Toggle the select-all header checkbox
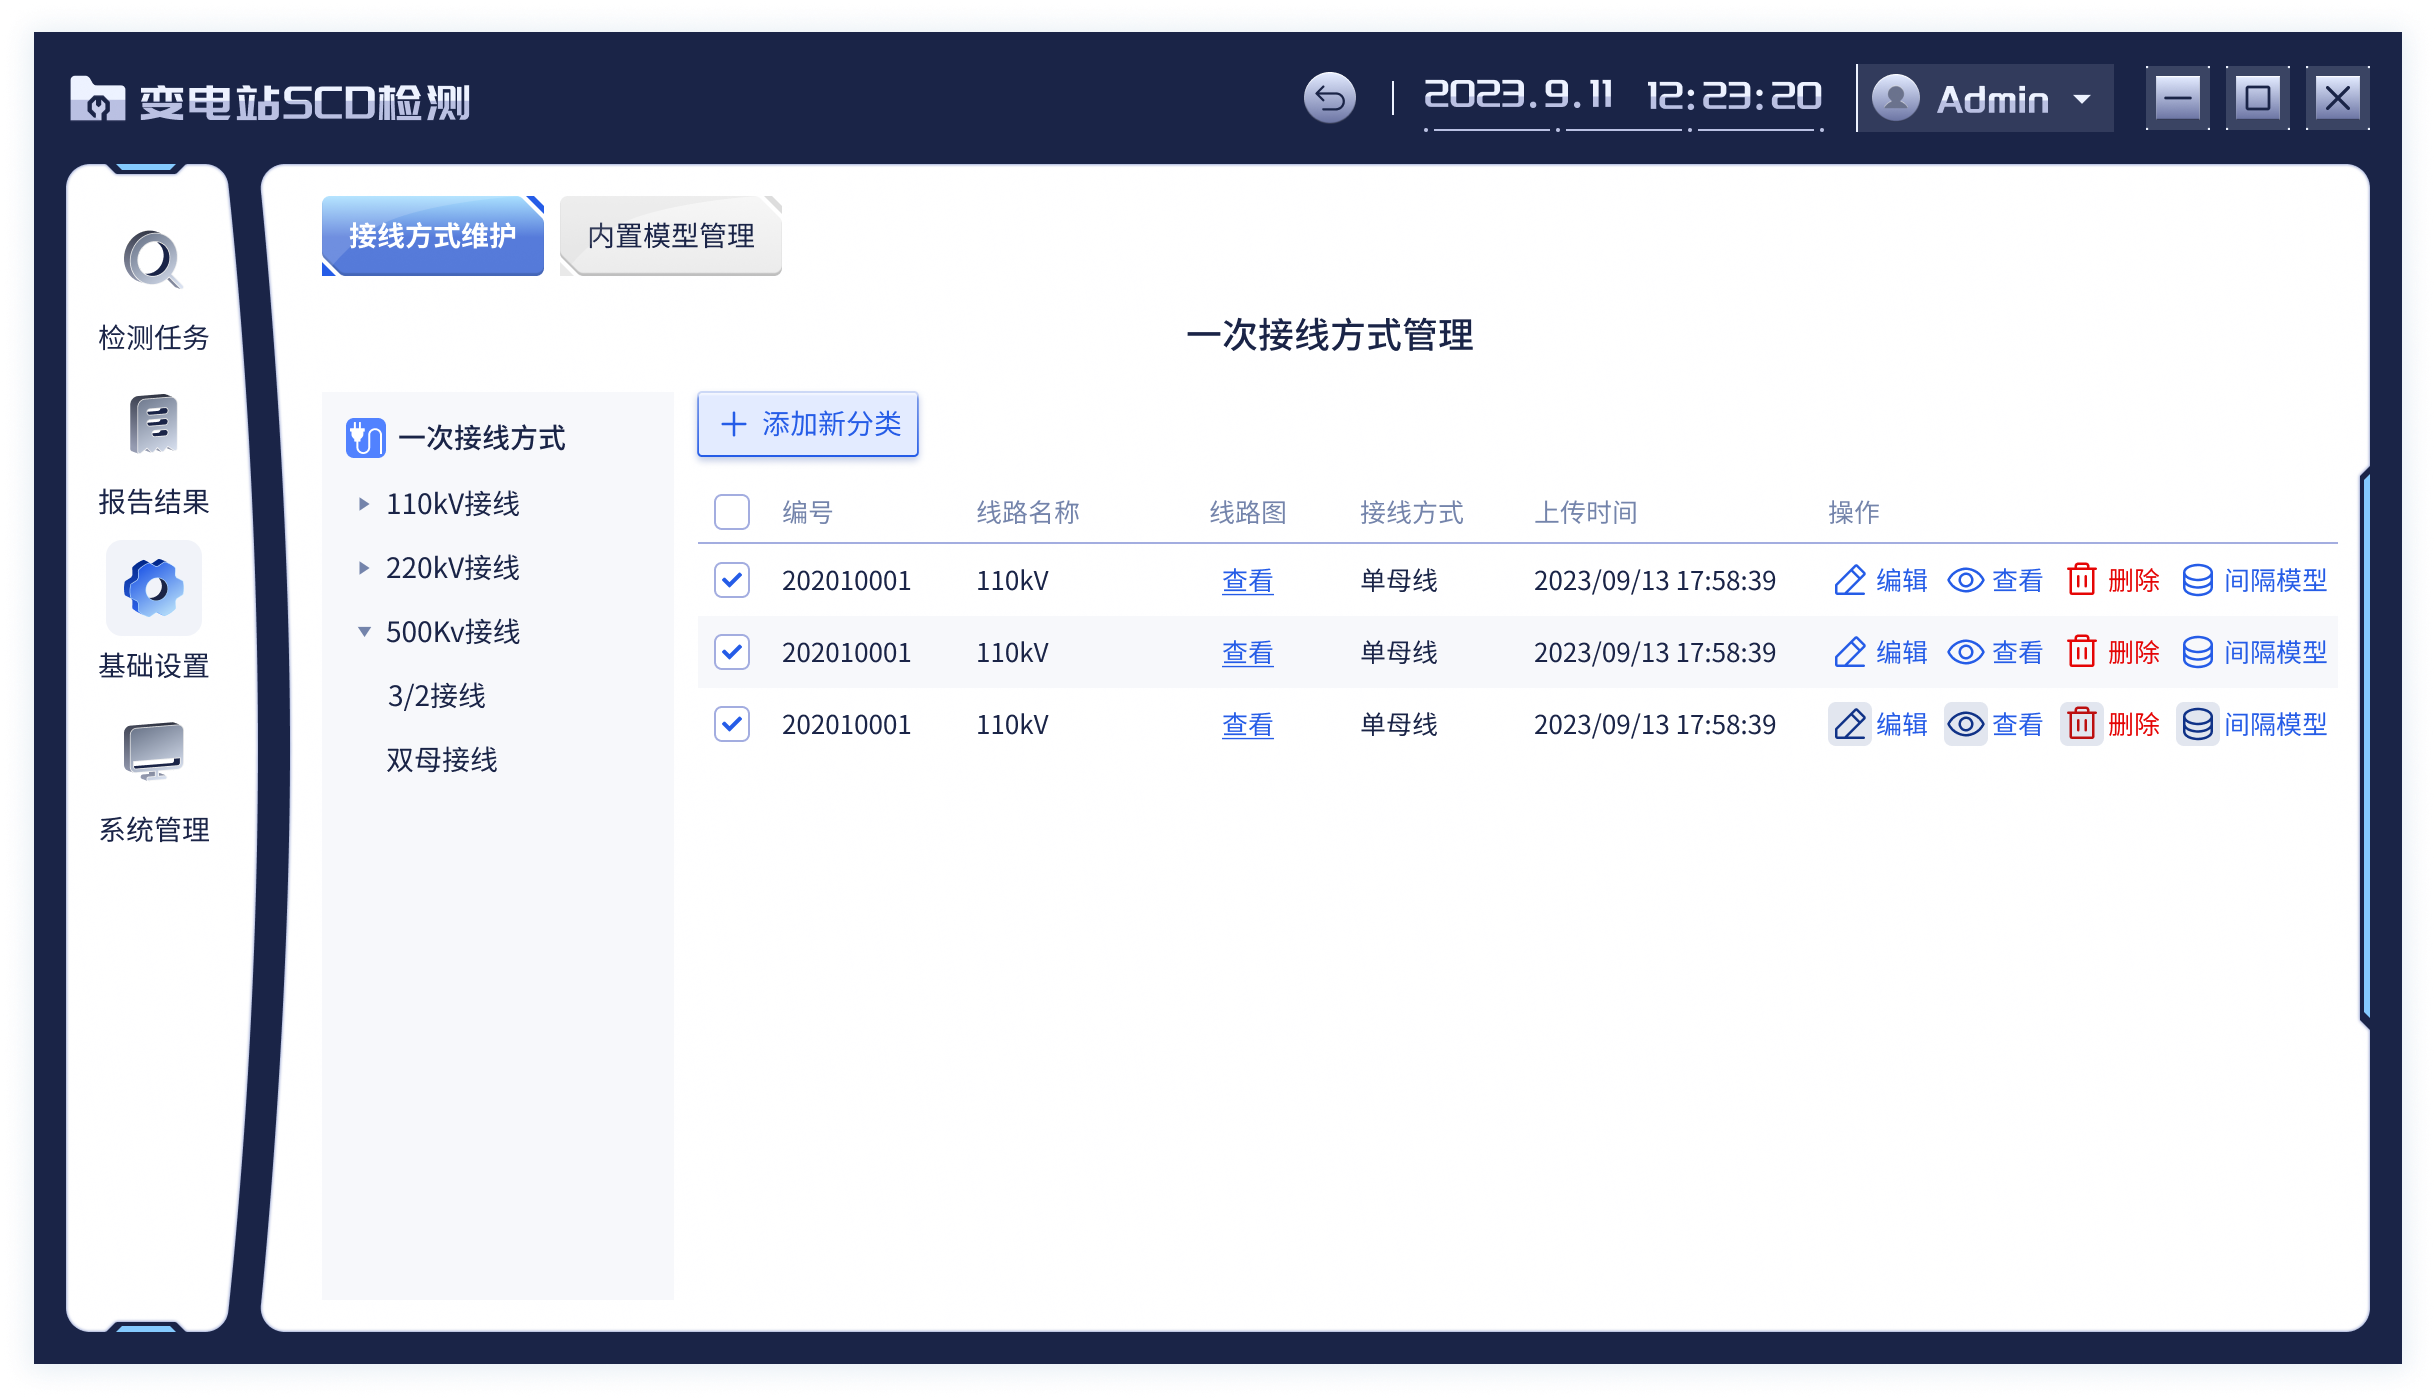 tap(732, 512)
